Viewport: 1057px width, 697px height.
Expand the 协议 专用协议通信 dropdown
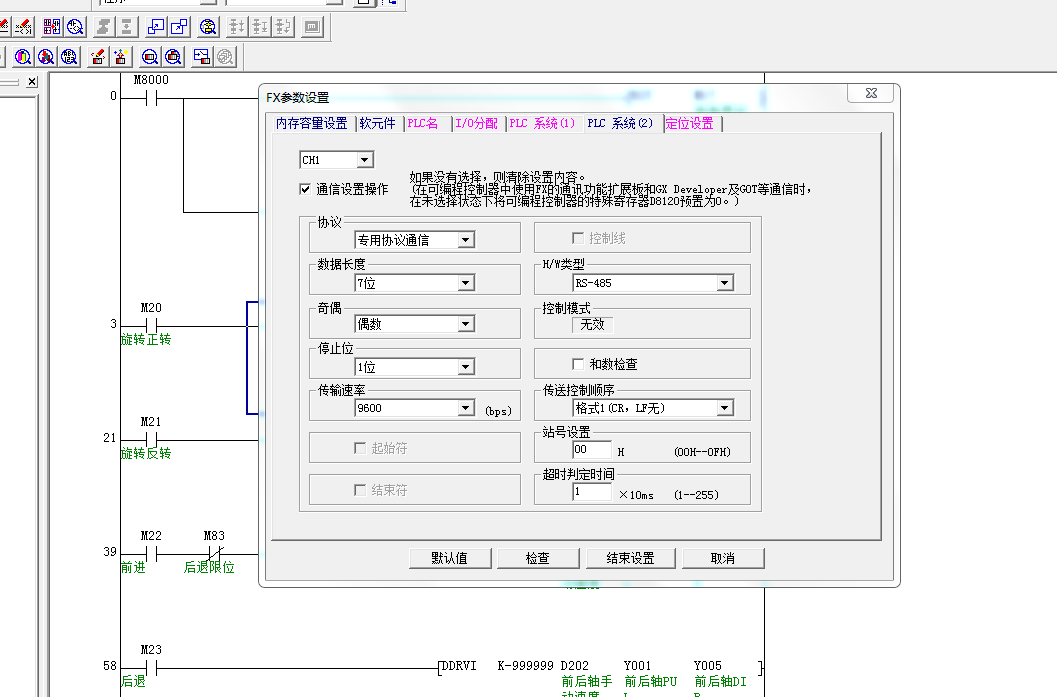[x=465, y=240]
